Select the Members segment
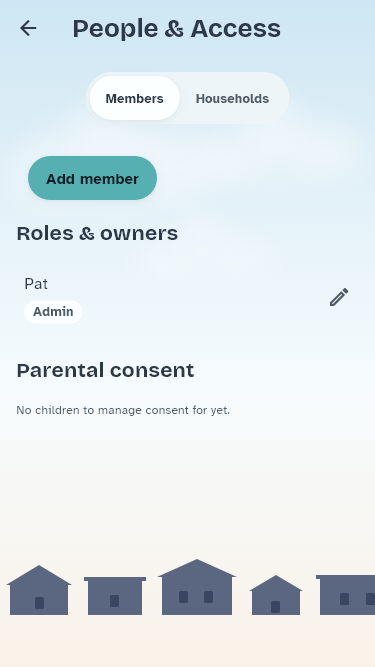The height and width of the screenshot is (667, 375). (x=134, y=98)
